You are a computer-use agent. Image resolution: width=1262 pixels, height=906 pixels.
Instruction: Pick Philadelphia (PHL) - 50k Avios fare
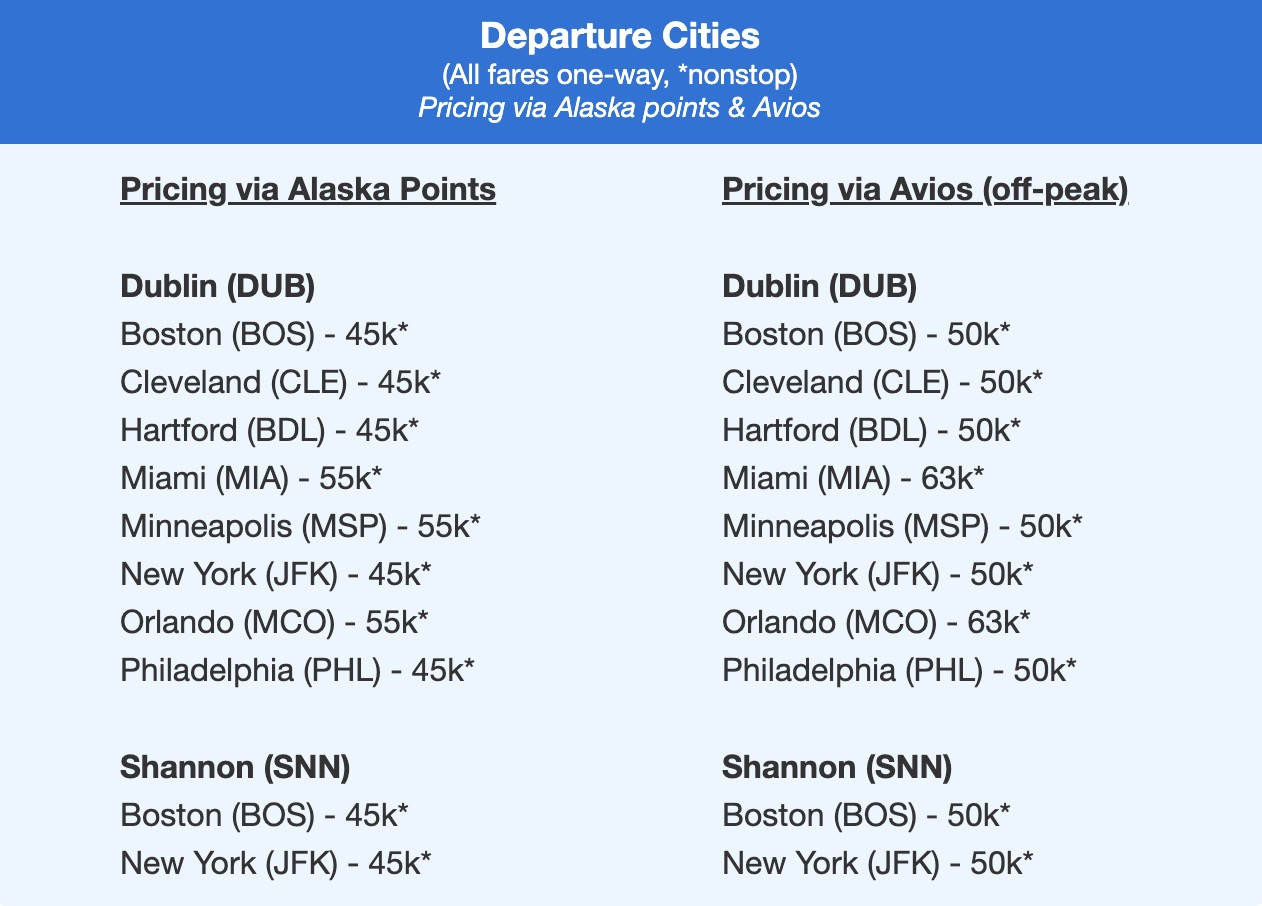[x=899, y=670]
